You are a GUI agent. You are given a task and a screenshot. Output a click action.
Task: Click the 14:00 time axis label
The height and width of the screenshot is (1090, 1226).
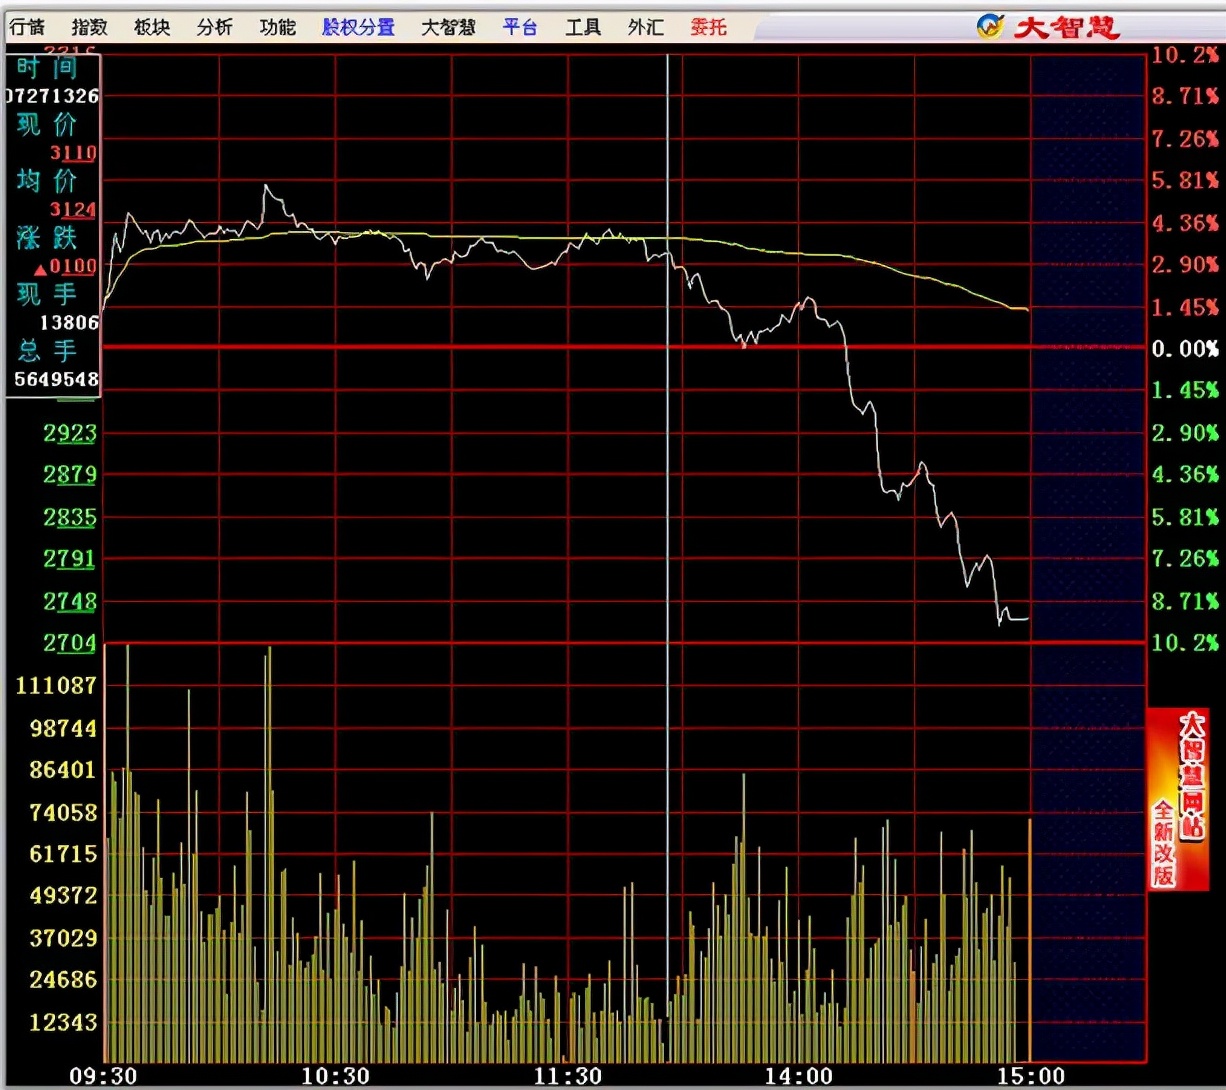798,1076
